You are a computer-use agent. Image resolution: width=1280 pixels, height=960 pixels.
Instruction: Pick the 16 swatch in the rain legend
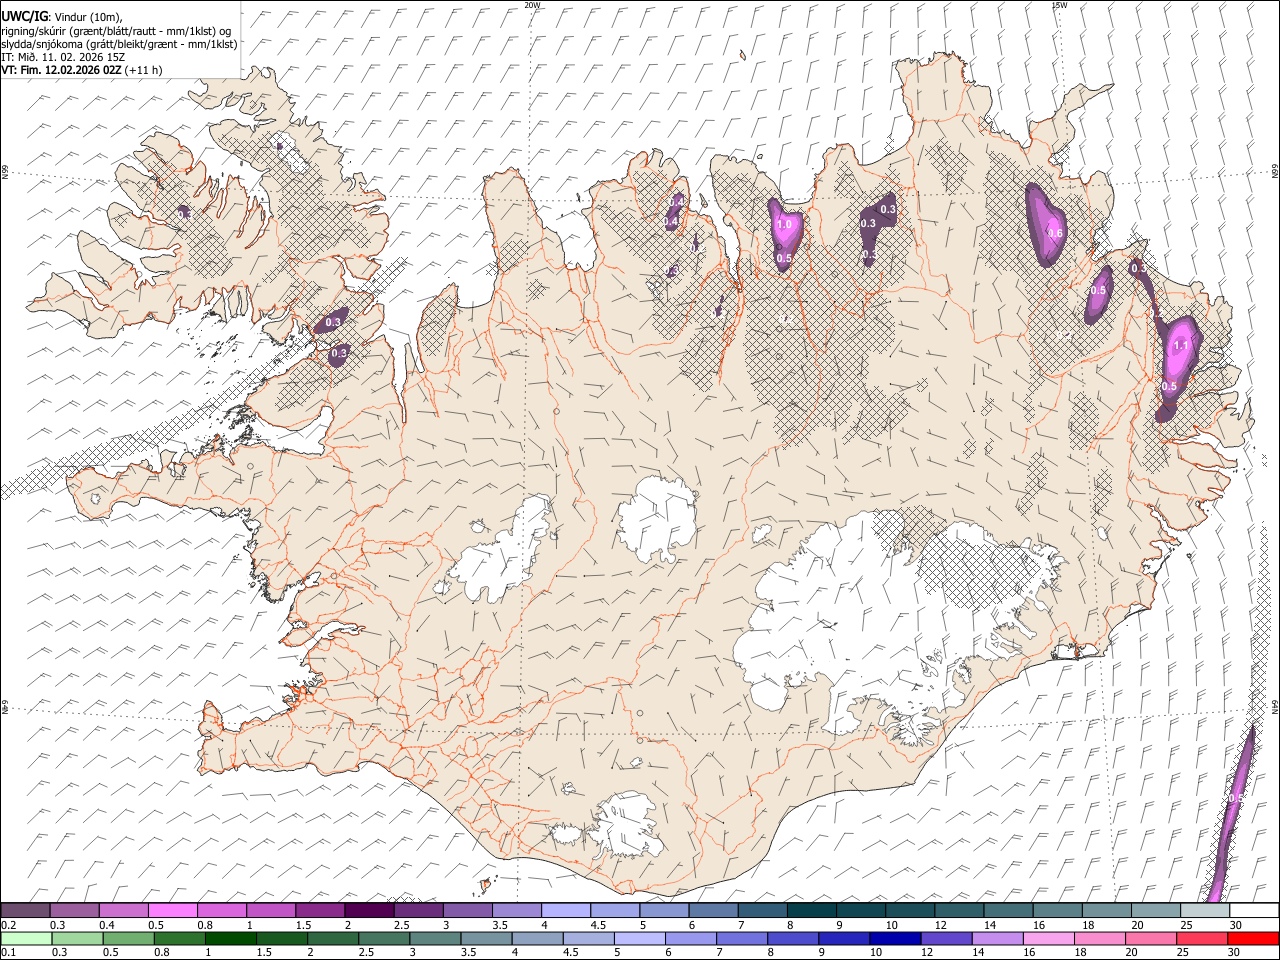1050,939
